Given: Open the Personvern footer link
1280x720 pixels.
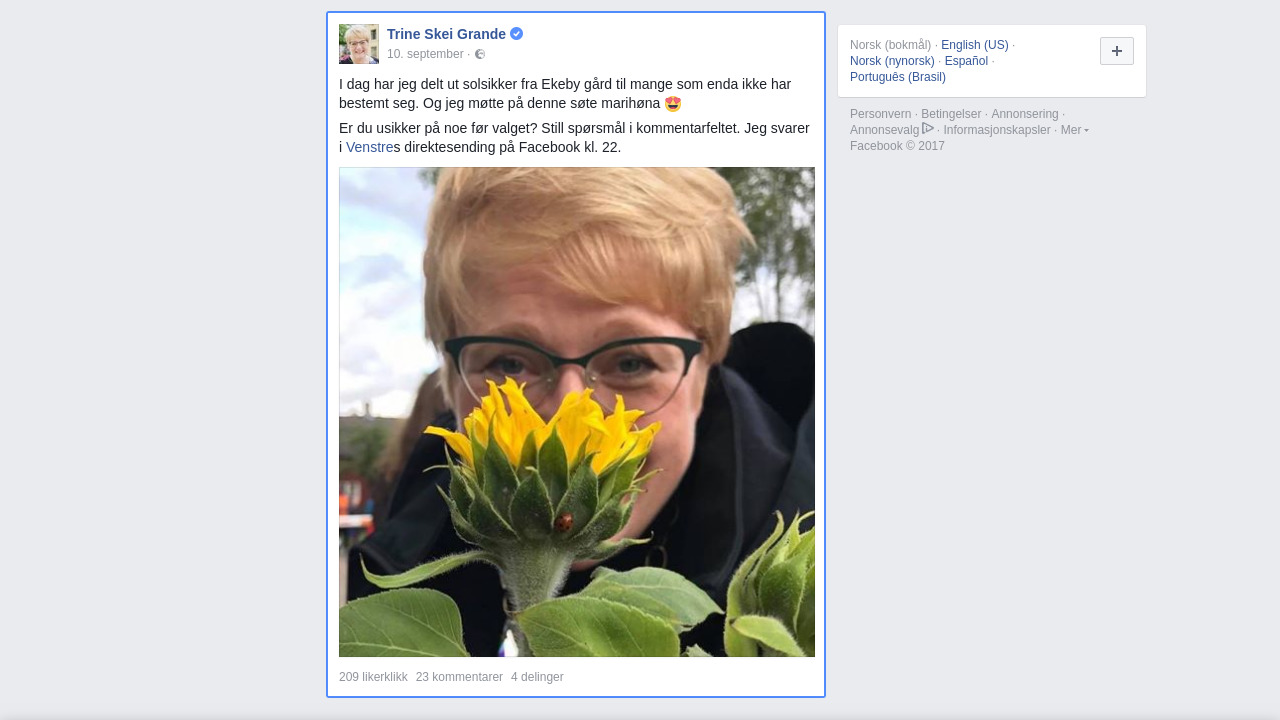Looking at the screenshot, I should point(880,114).
